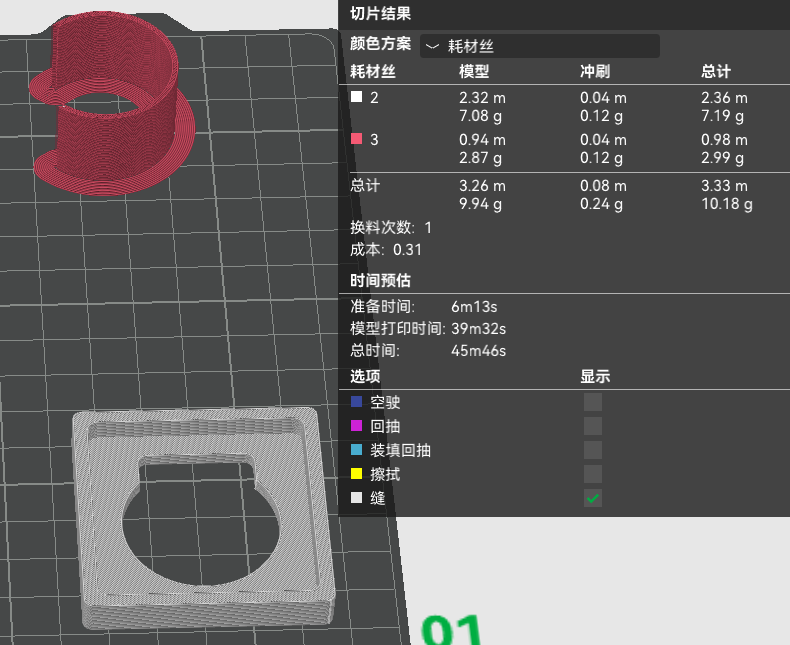Click the filament 3 model length 0.94 m
This screenshot has width=790, height=645.
pyautogui.click(x=482, y=140)
